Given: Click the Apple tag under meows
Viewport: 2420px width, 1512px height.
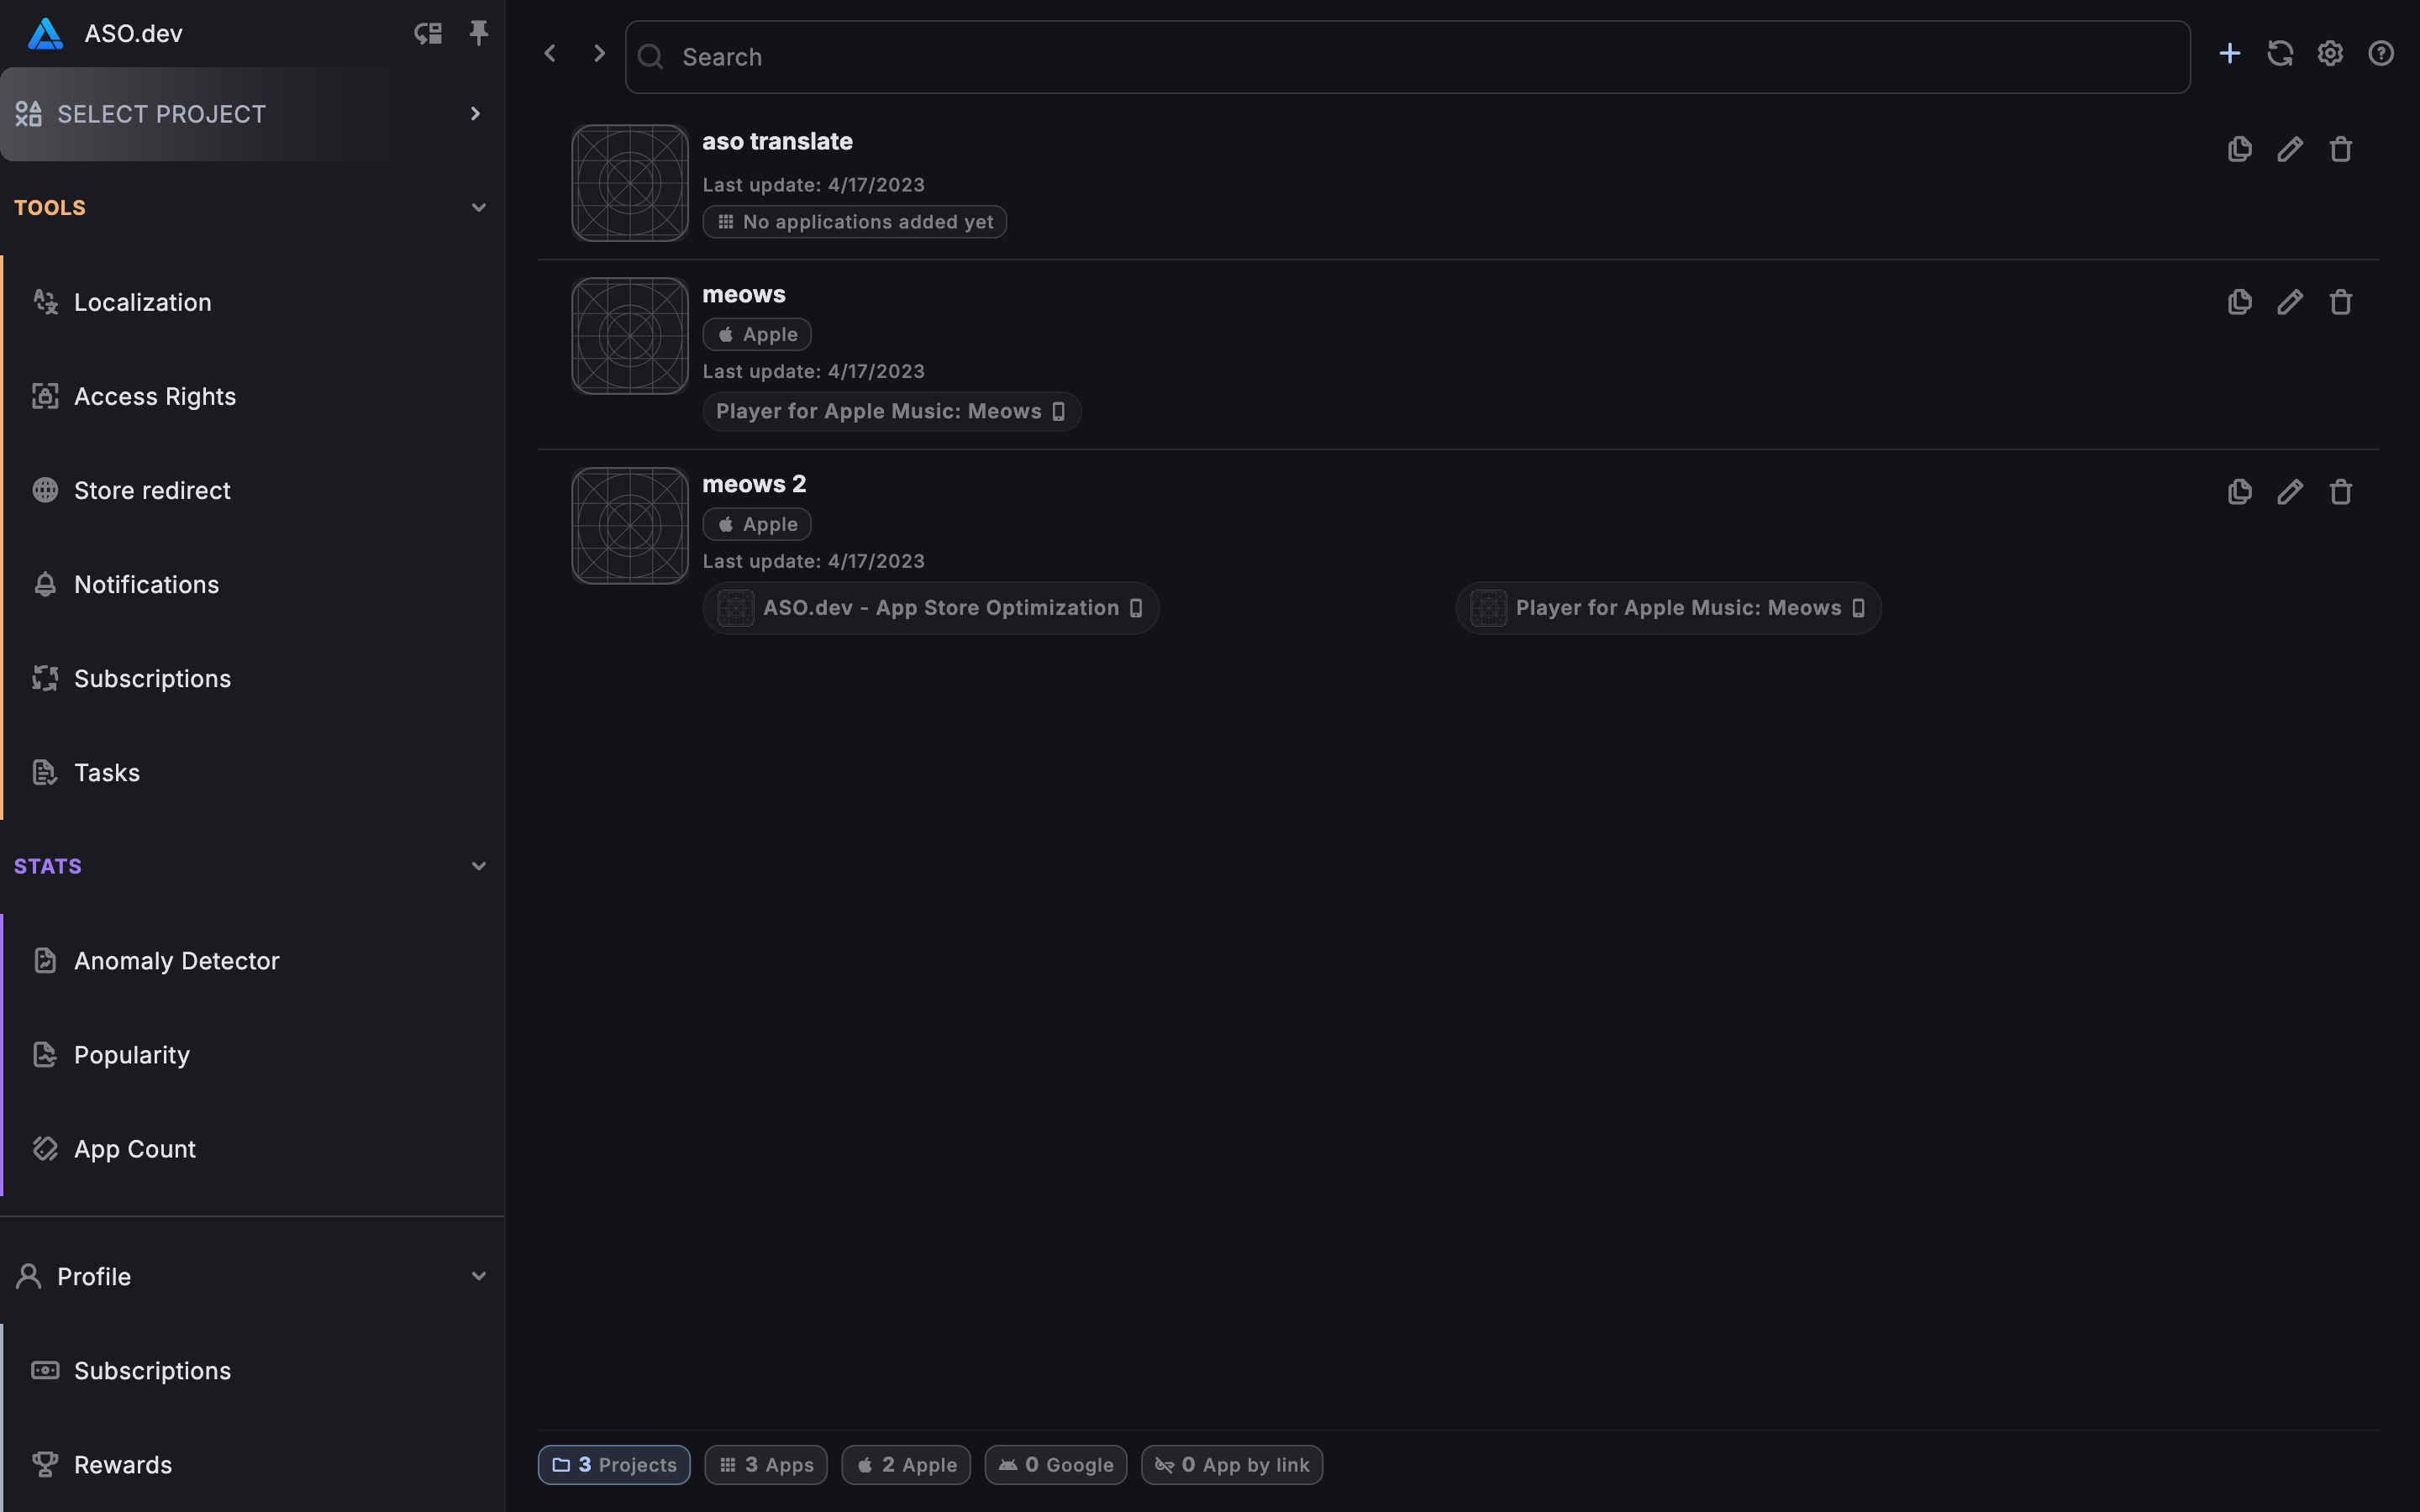Looking at the screenshot, I should pos(757,334).
